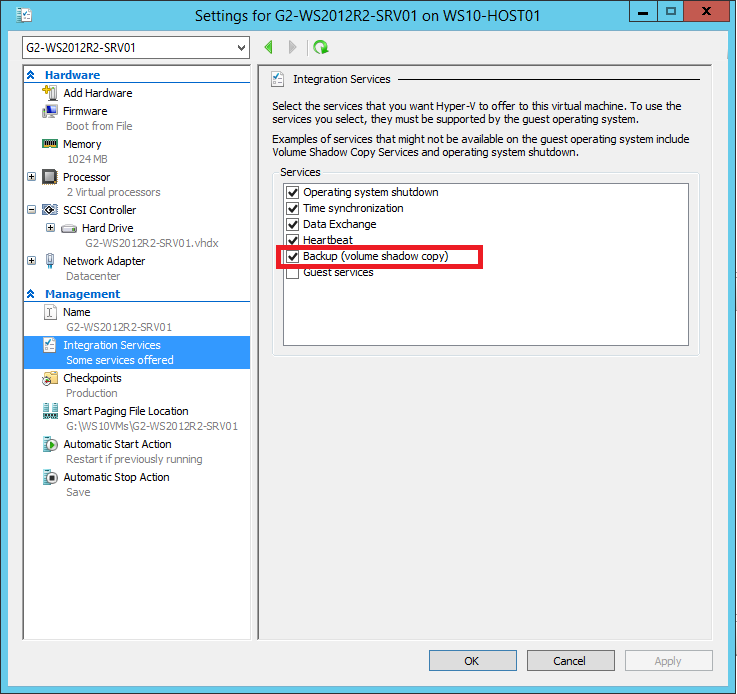Click the settings window title bar icon
Image resolution: width=737 pixels, height=694 pixels.
[24, 16]
